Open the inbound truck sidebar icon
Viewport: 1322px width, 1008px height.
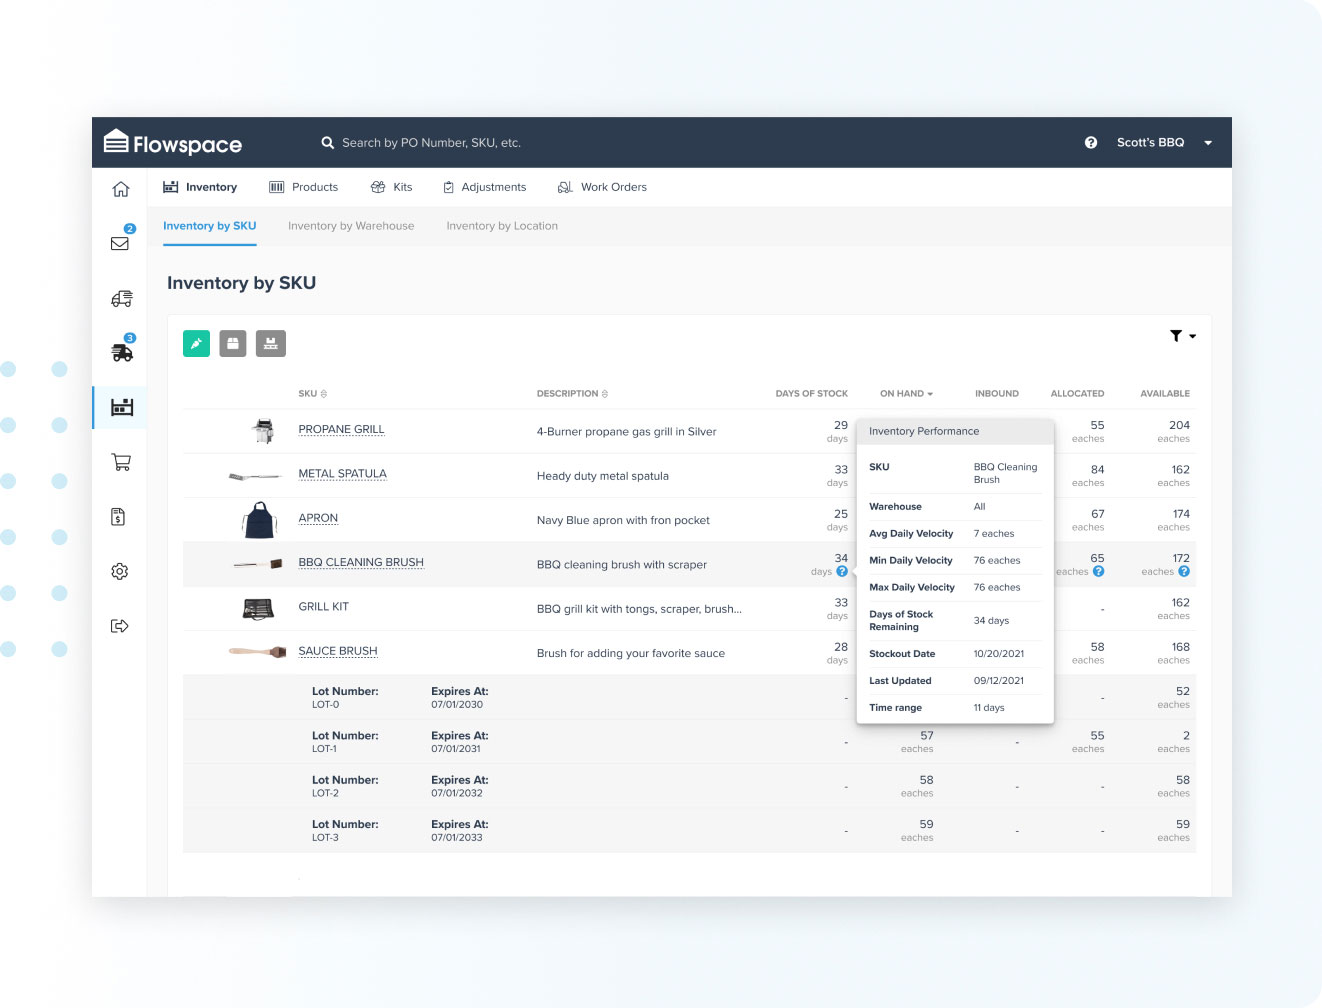121,298
